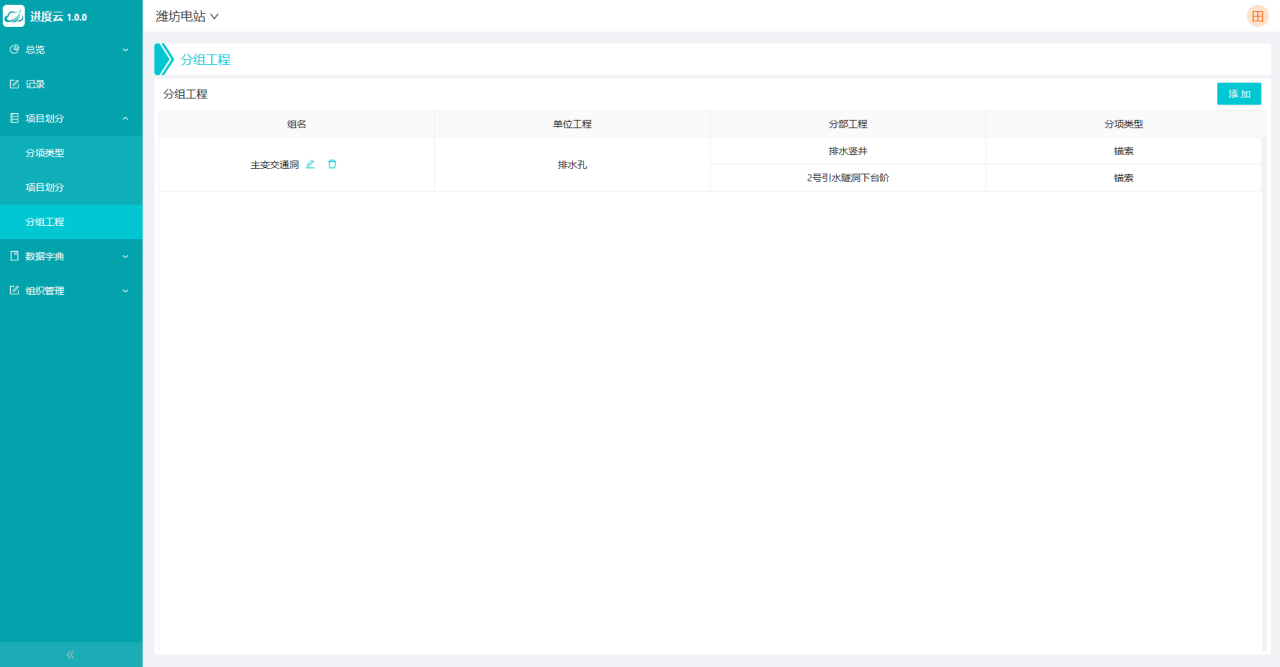Viewport: 1280px width, 667px height.
Task: Click the 数据字典 book icon in the sidebar
Action: pos(14,256)
